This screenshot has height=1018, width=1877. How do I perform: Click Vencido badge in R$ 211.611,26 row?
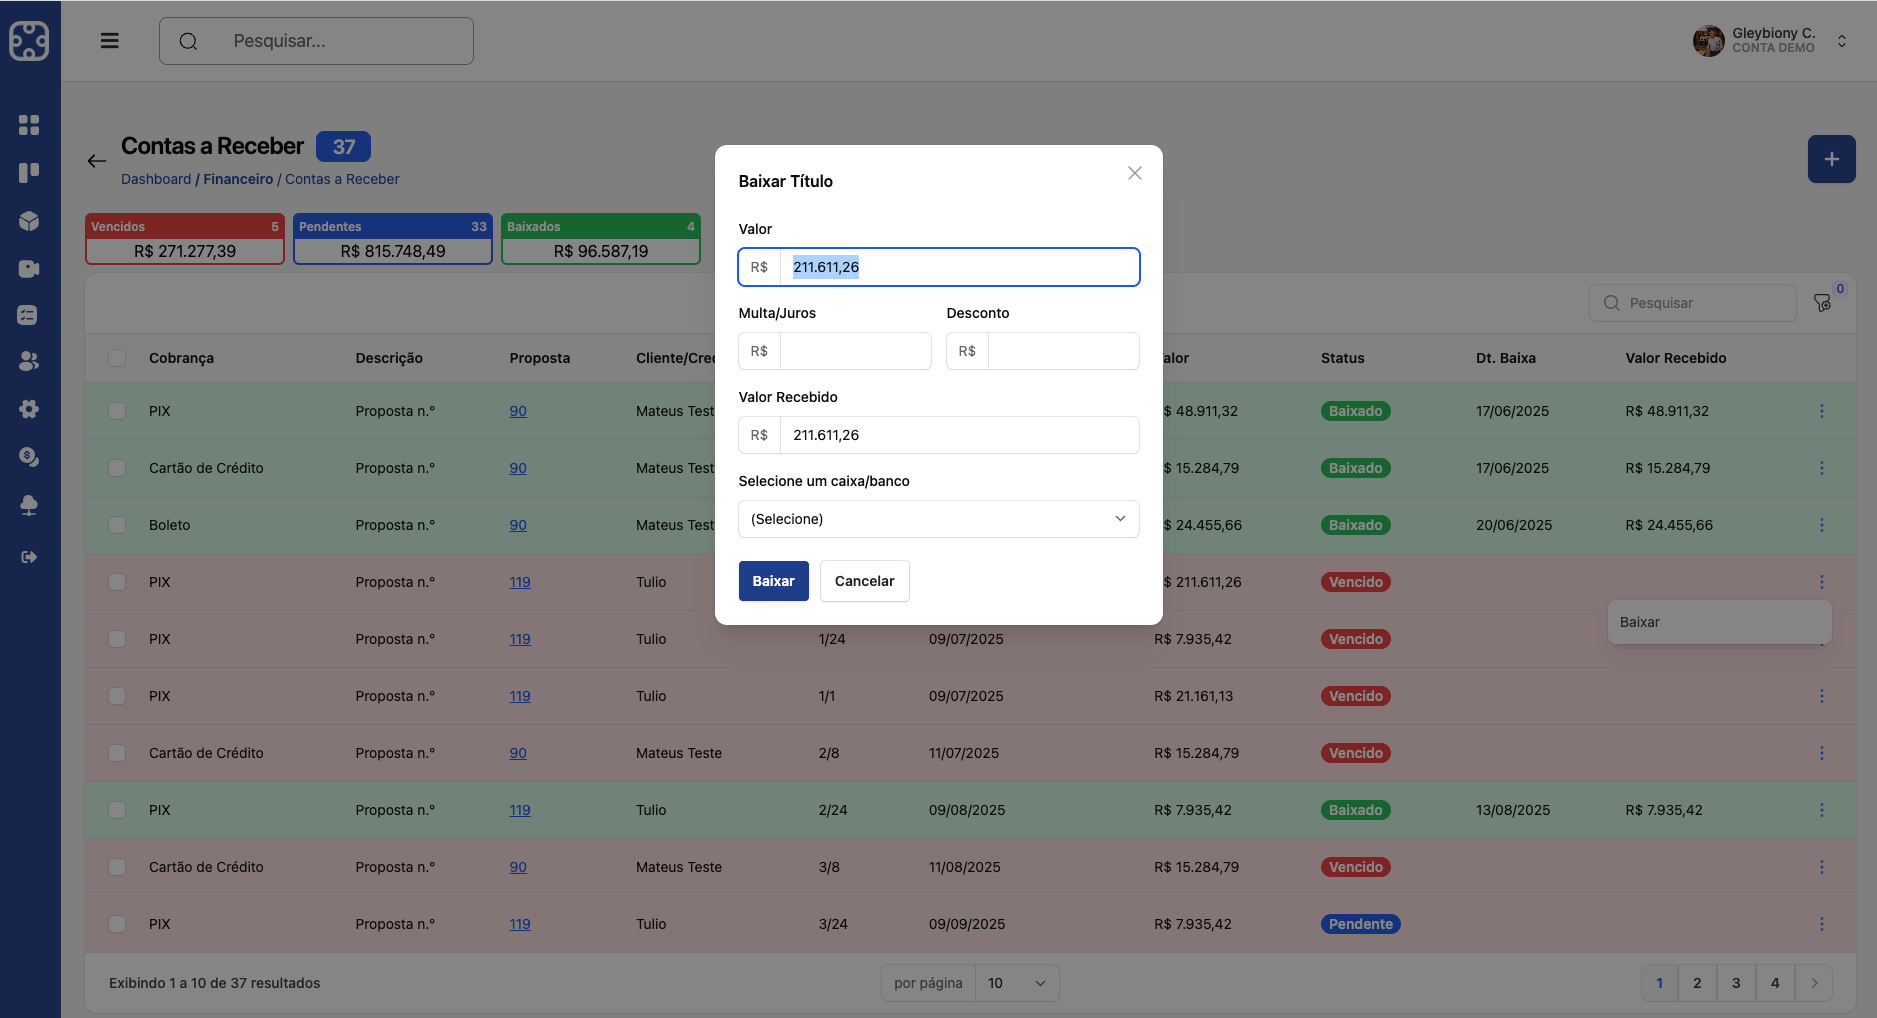pyautogui.click(x=1355, y=582)
